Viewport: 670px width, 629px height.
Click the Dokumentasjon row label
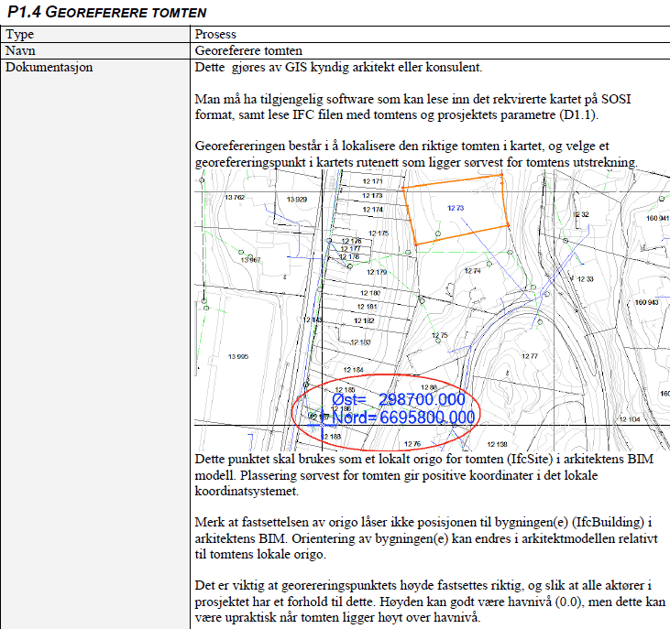click(x=49, y=67)
